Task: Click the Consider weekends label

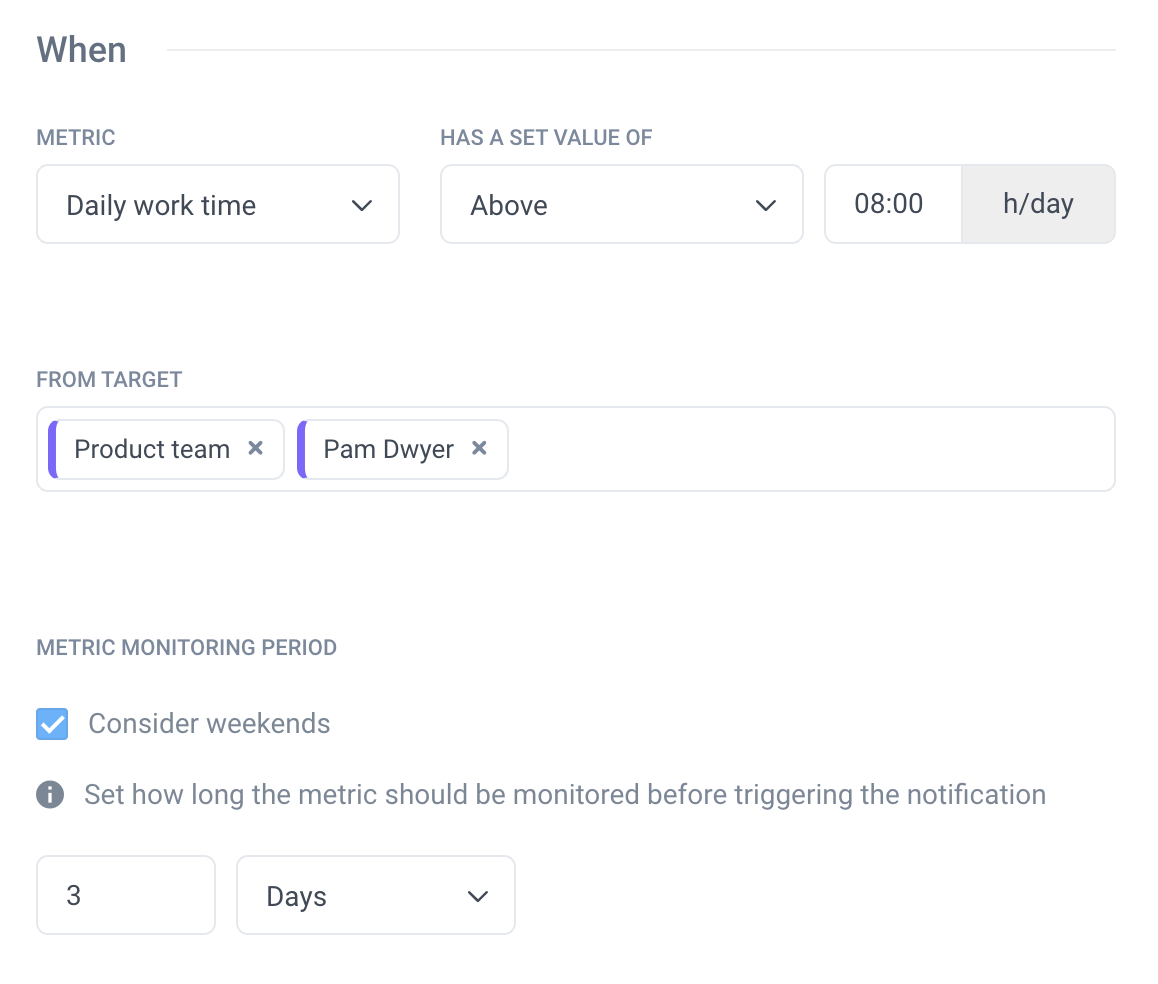Action: (x=209, y=723)
